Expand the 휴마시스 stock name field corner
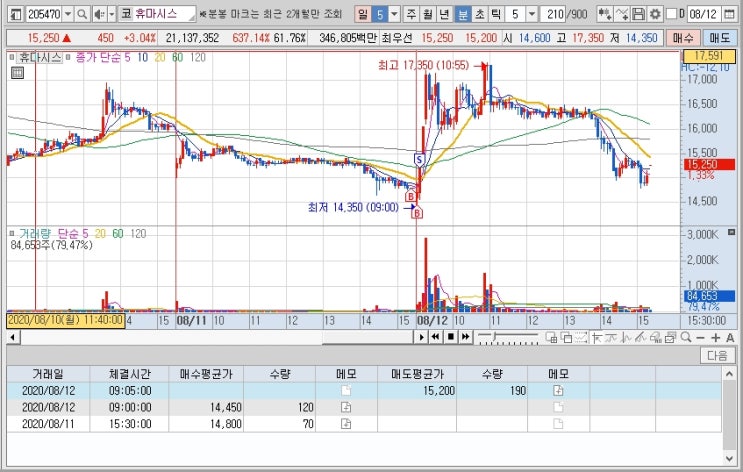Viewport: 743px width, 472px height. coord(192,18)
